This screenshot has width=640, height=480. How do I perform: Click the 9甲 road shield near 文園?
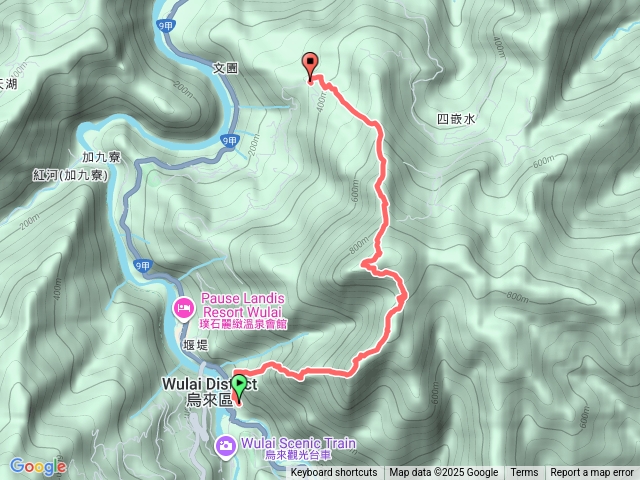(166, 26)
